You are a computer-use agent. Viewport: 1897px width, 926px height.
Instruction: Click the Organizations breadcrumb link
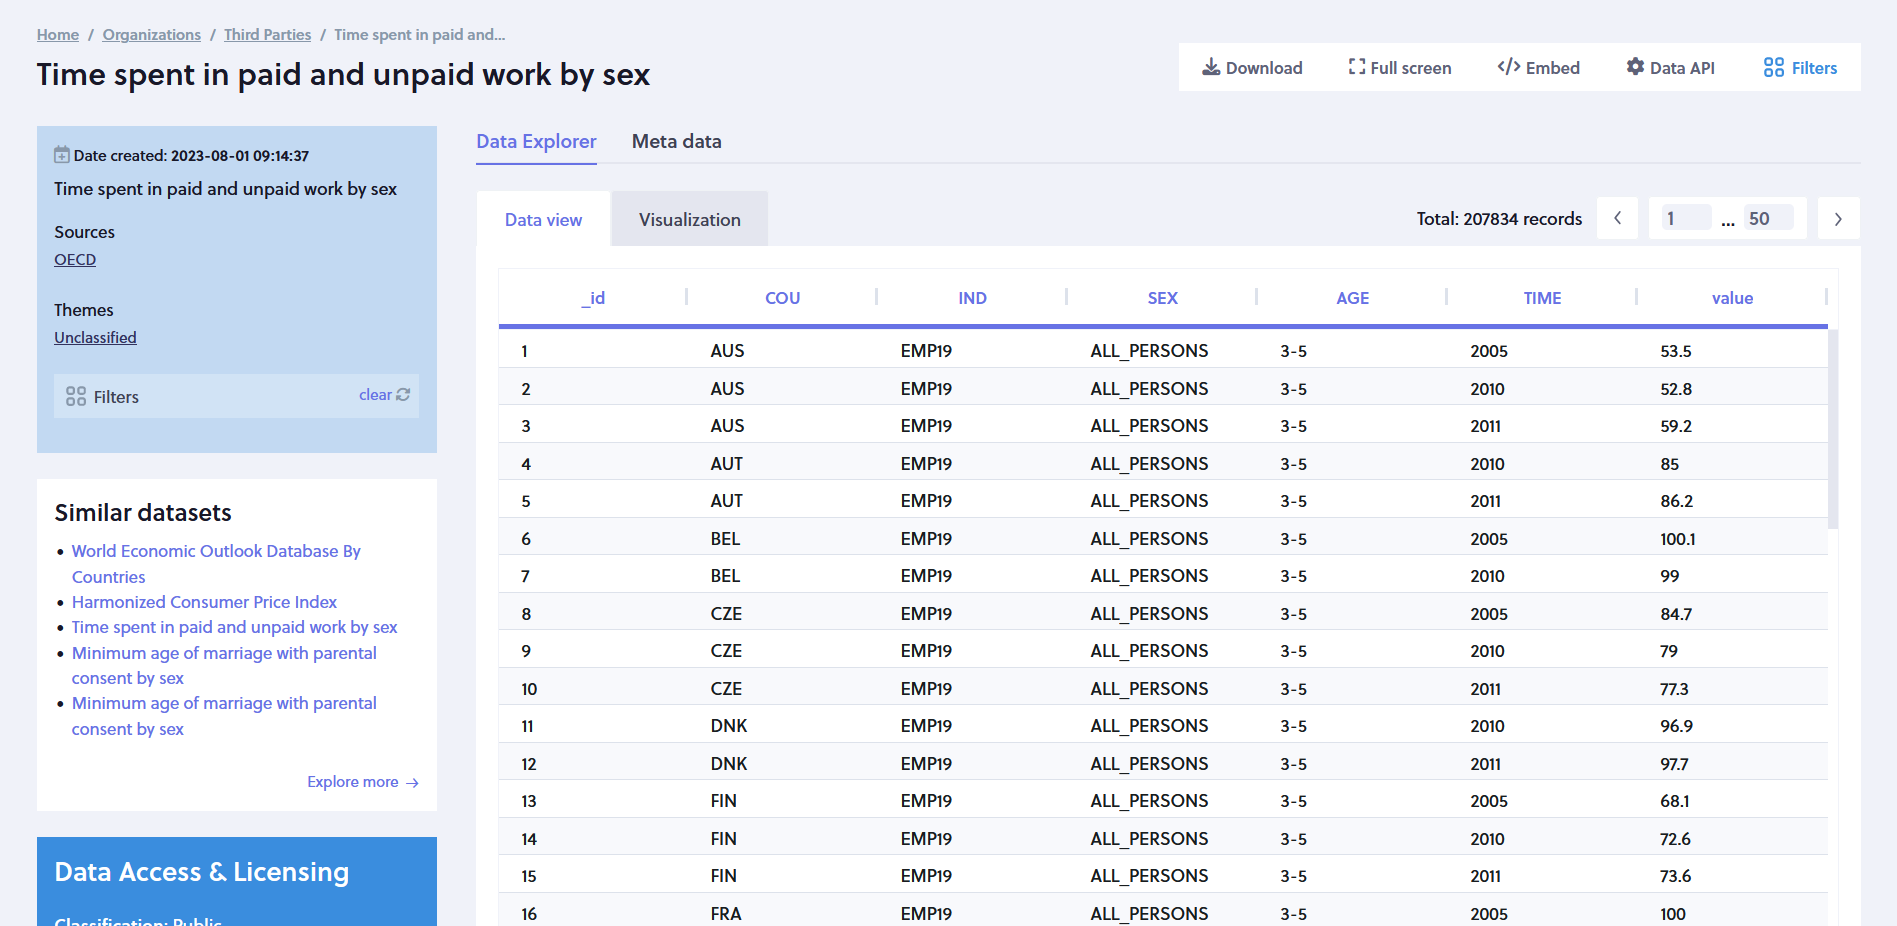[x=151, y=35]
